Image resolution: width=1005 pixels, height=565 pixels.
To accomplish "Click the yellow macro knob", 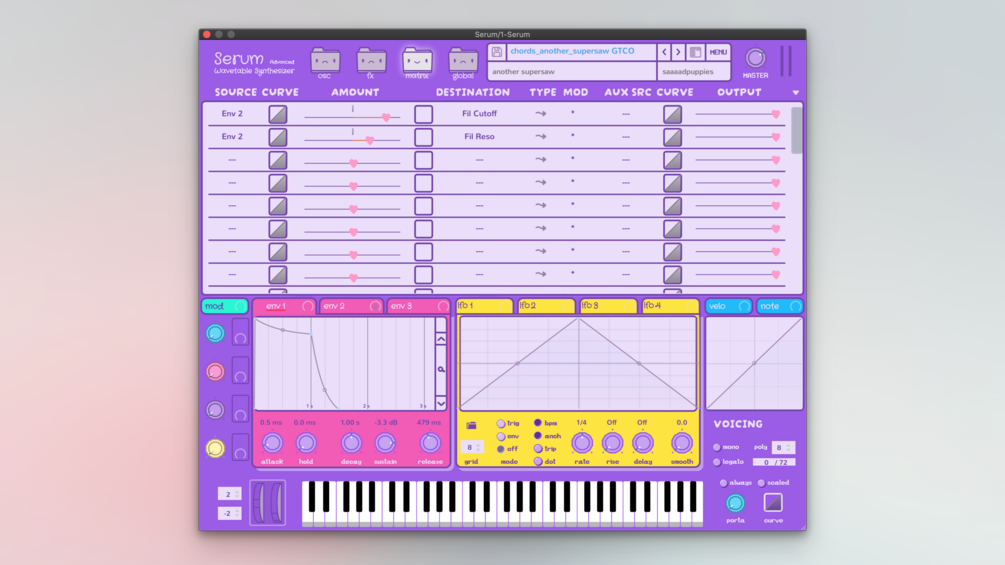I will [x=215, y=448].
